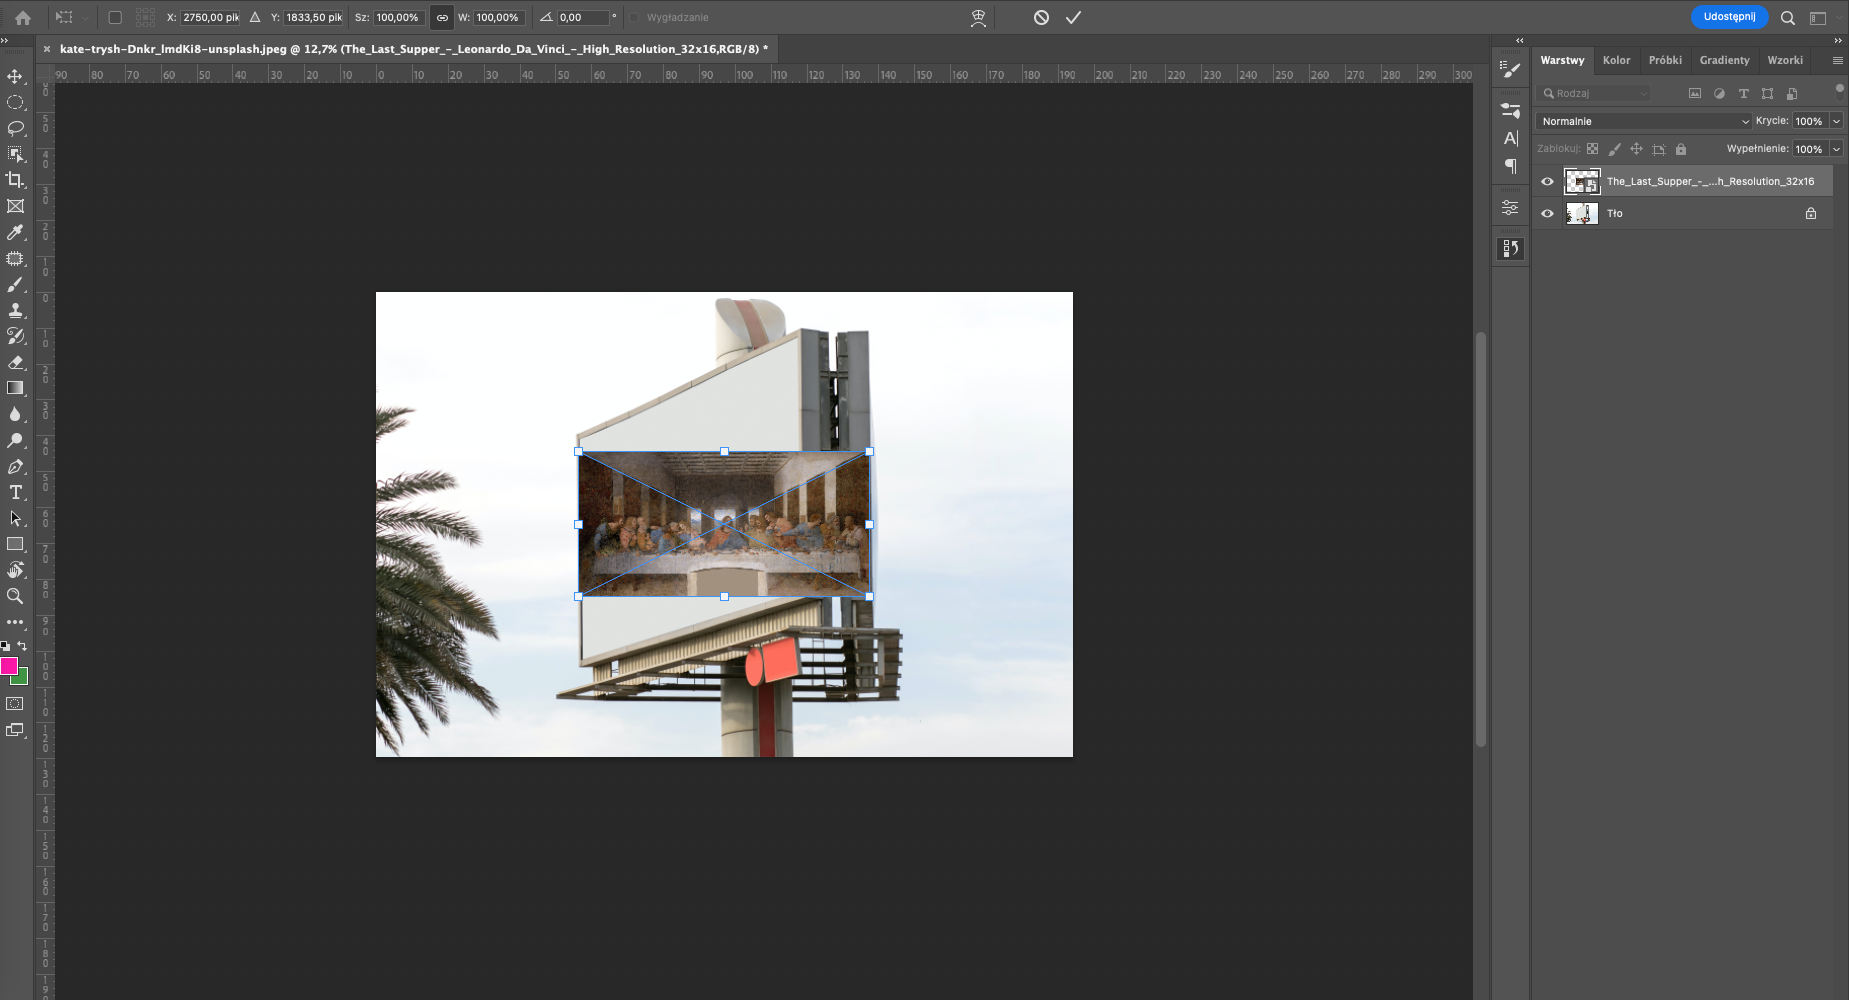Lock transparent pixels
This screenshot has height=1000, width=1849.
click(1592, 149)
